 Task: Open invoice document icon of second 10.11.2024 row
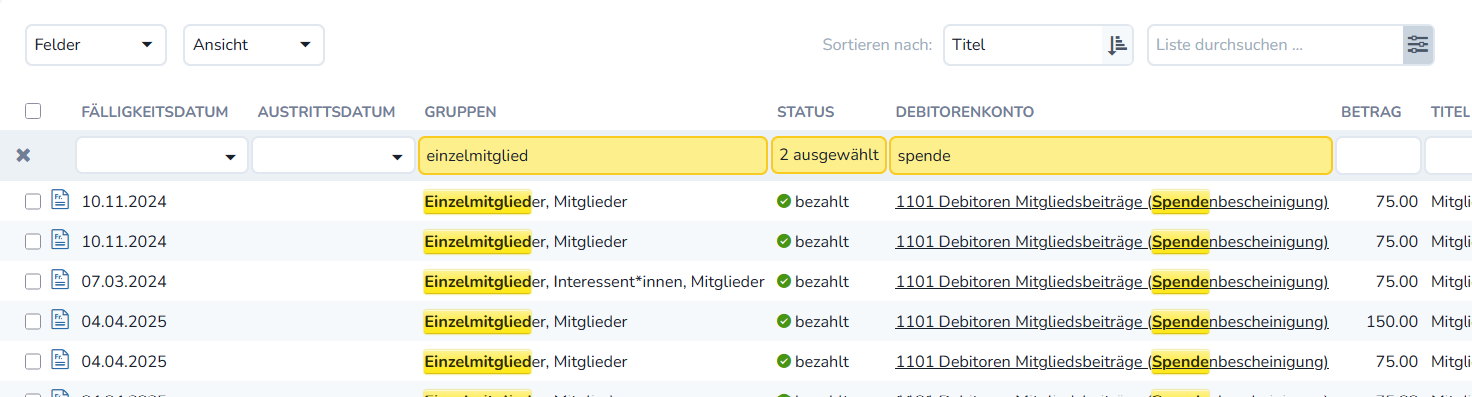coord(59,239)
